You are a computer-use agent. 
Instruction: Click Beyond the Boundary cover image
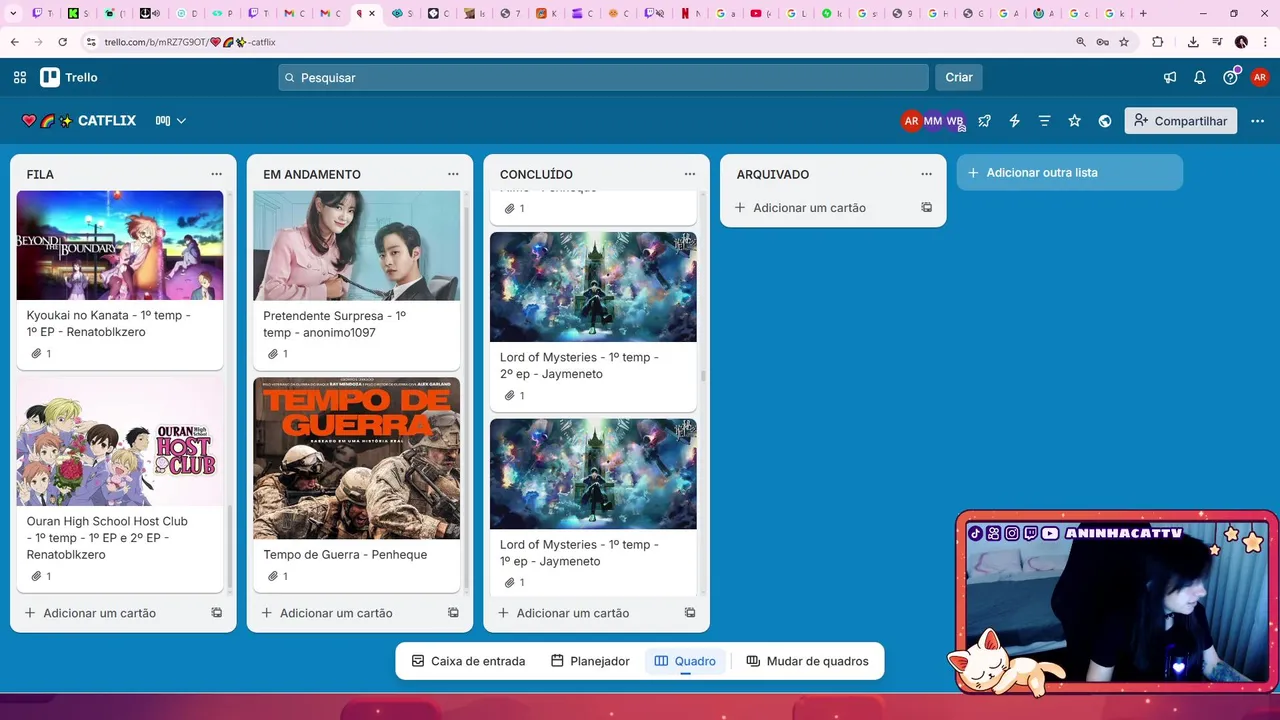click(x=120, y=245)
